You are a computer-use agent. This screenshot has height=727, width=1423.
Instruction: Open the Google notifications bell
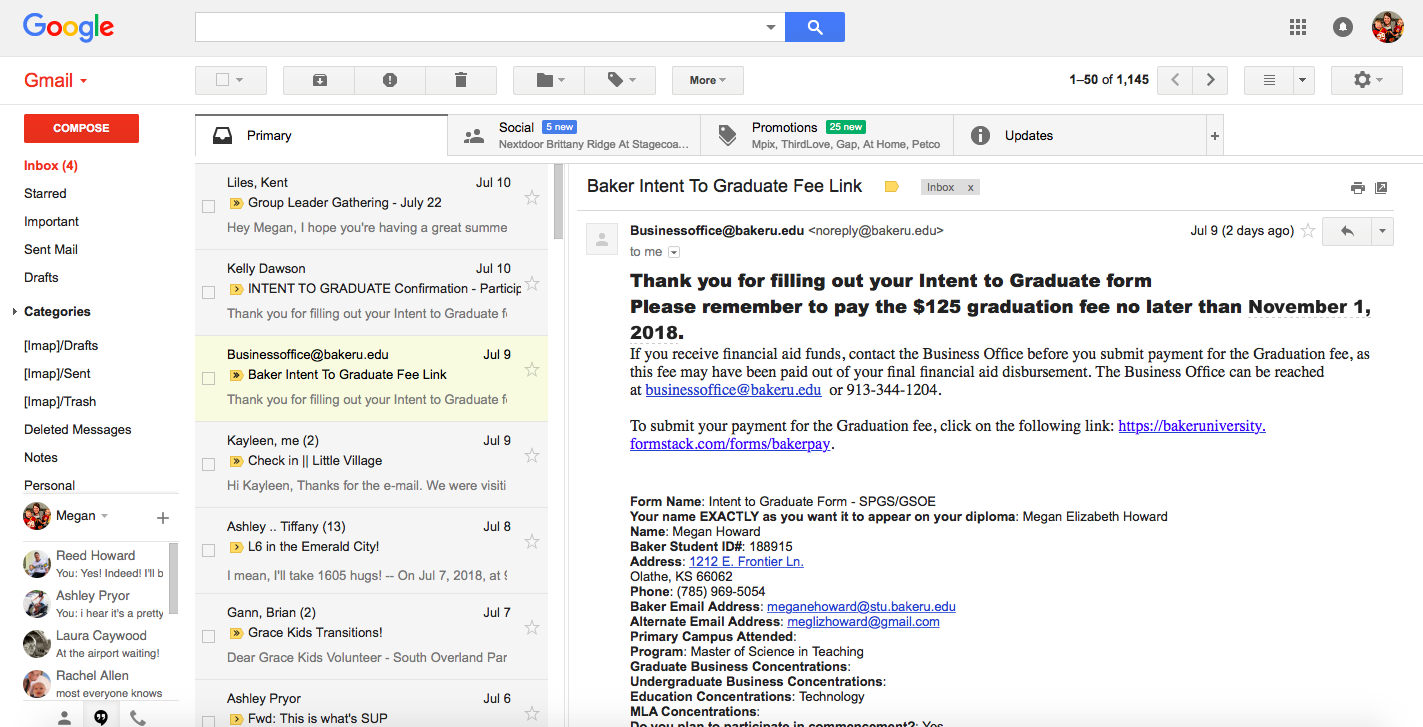click(x=1342, y=27)
